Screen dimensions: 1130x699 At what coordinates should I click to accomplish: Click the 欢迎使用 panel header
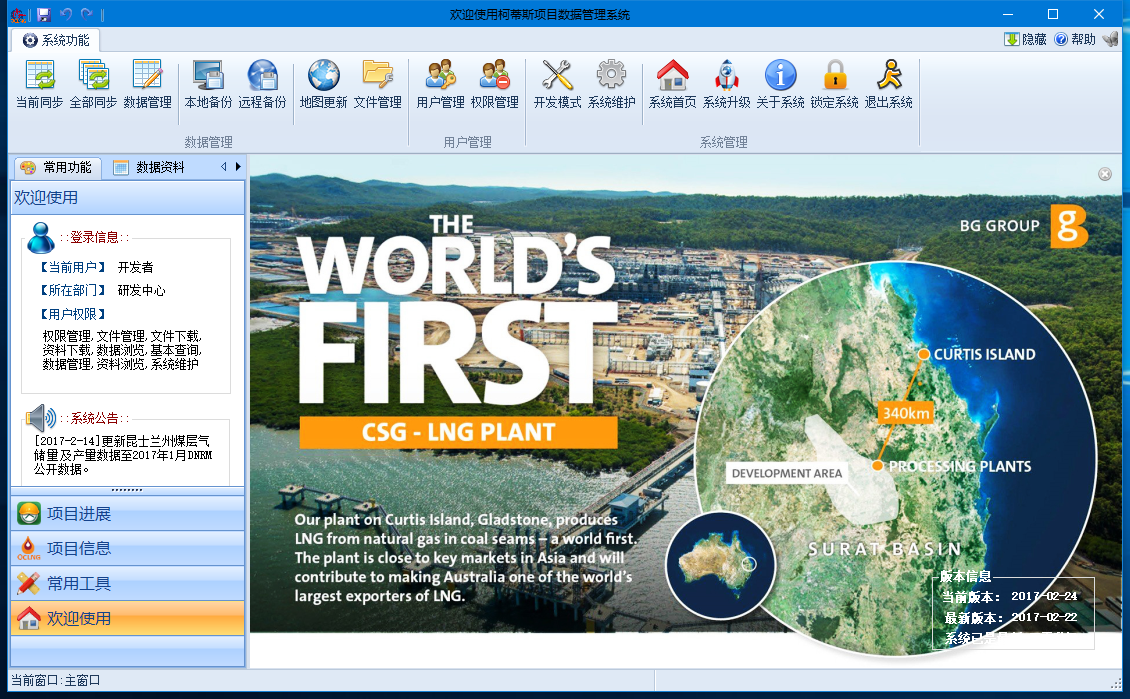click(128, 197)
